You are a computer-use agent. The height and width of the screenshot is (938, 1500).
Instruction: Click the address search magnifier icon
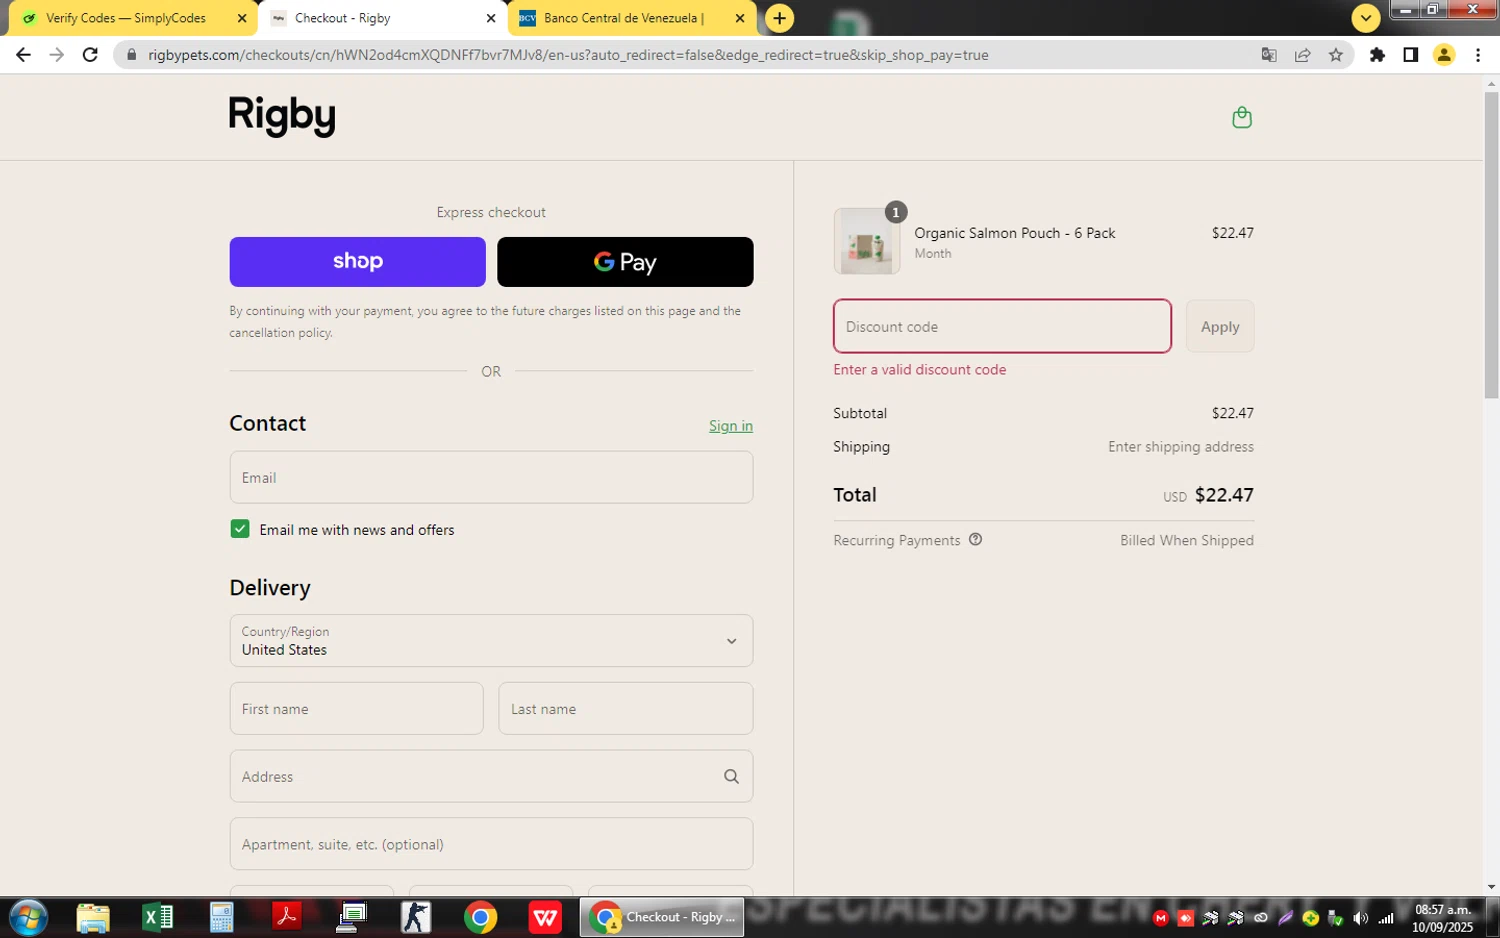(x=731, y=777)
